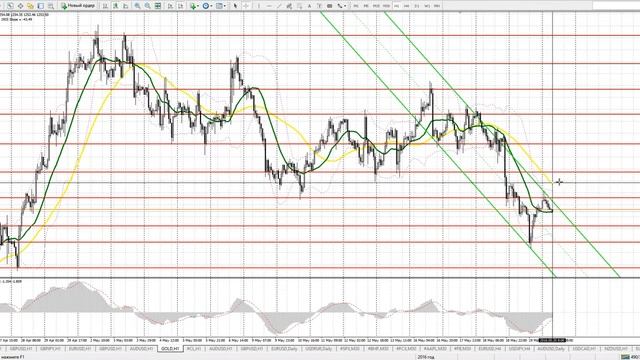Image resolution: width=640 pixels, height=360 pixels.
Task: Open the EURUSD,H1 chart tab
Action: pos(80,349)
